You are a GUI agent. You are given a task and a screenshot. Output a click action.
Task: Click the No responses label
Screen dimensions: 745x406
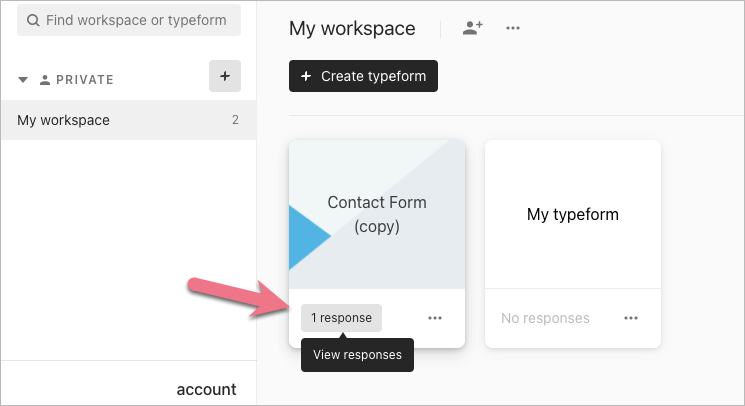tap(545, 318)
